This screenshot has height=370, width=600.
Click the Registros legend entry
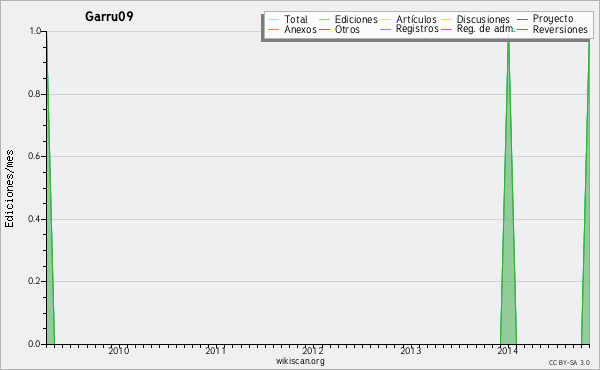417,29
